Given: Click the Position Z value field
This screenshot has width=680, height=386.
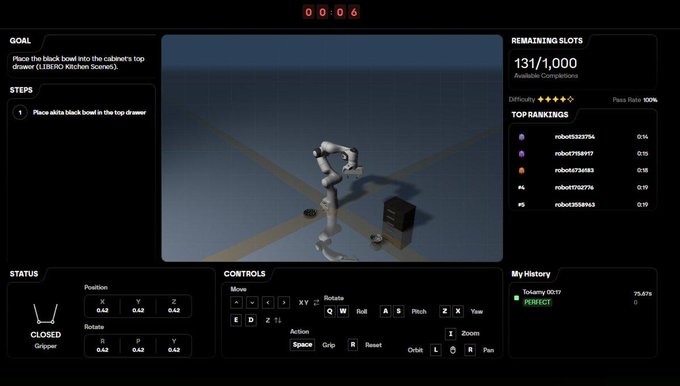Looking at the screenshot, I should point(174,306).
